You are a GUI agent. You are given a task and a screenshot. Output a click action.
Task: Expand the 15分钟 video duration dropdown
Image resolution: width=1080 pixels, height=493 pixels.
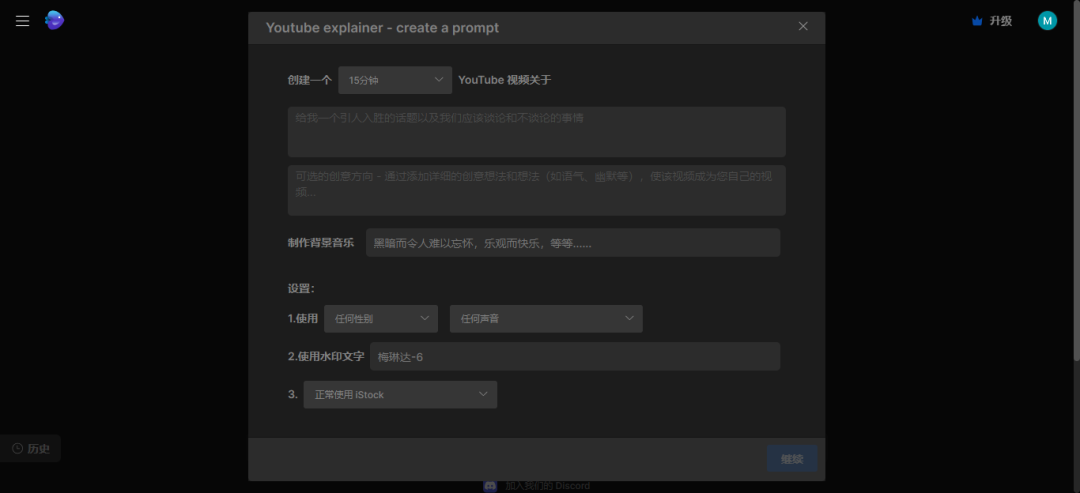[x=395, y=80]
